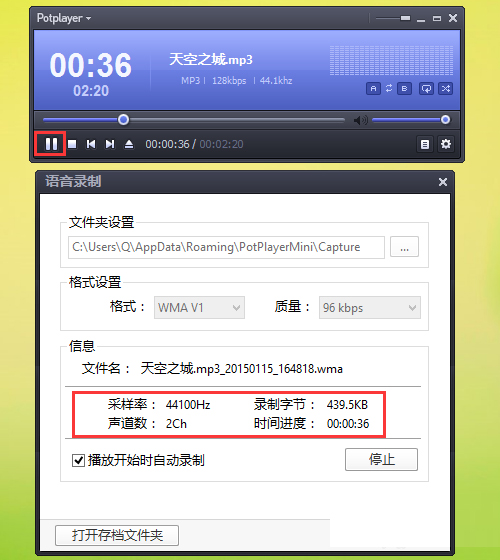This screenshot has width=500, height=560.
Task: Click the 打开存档文件夹 button
Action: coord(117,535)
